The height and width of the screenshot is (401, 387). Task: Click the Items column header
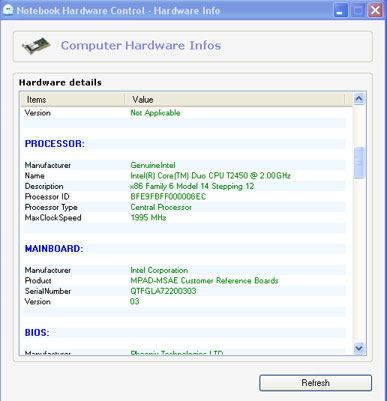(x=72, y=99)
